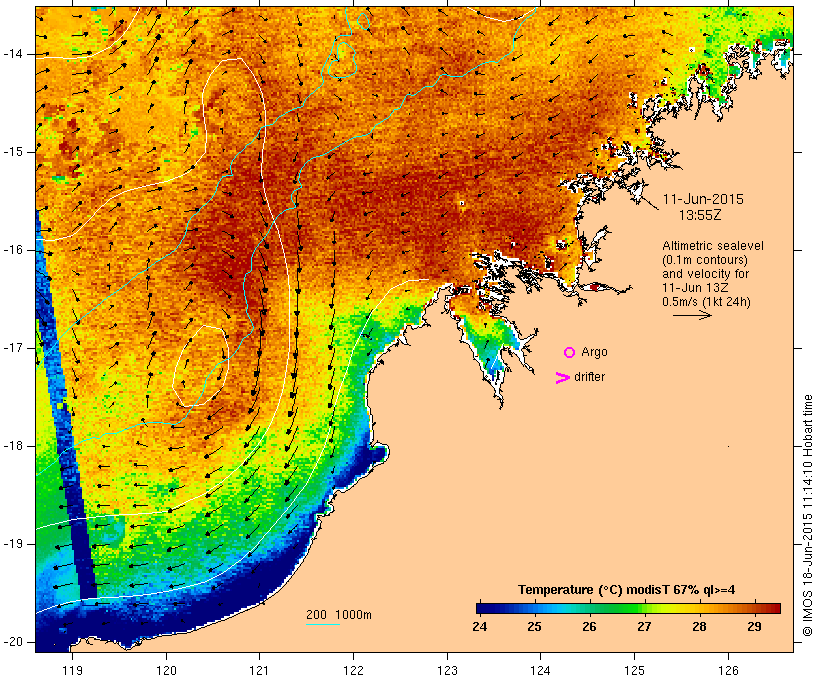The height and width of the screenshot is (680, 820).
Task: Click colorbar tick label 24
Action: click(480, 627)
